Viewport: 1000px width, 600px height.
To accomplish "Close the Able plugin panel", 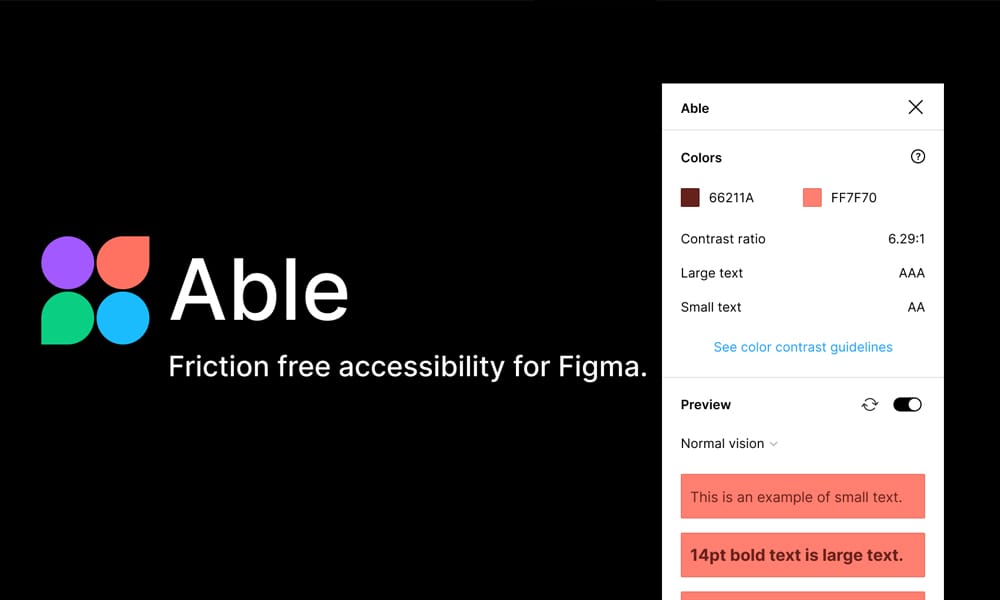I will click(915, 107).
